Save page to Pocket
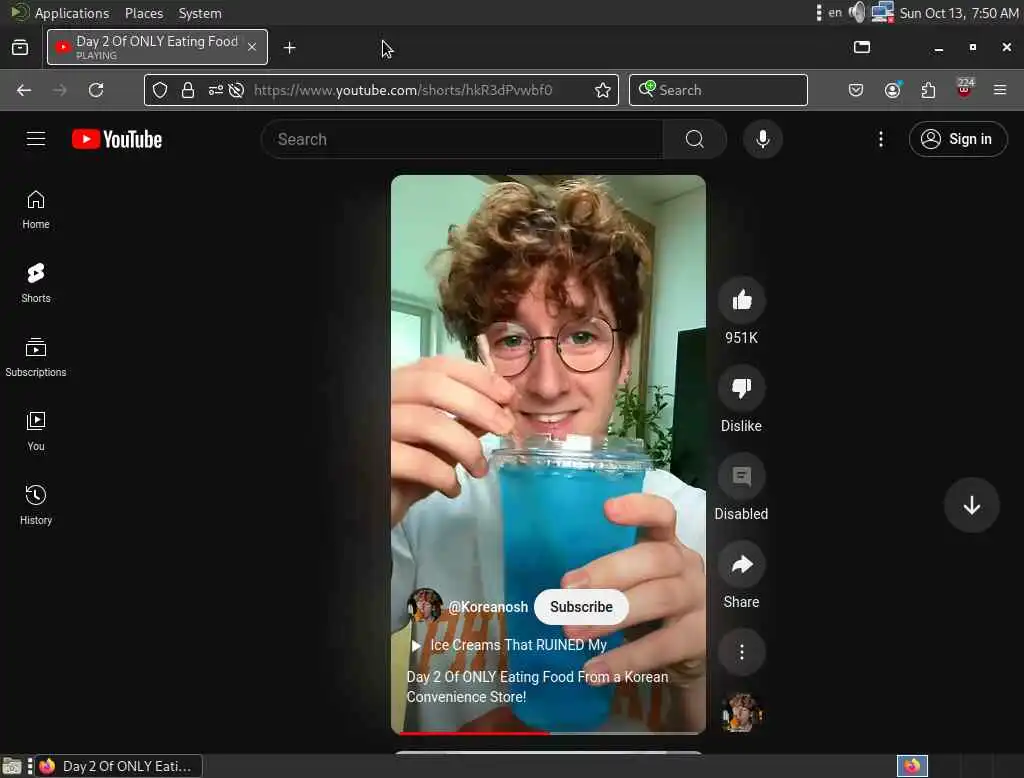Viewport: 1024px width, 778px height. (x=856, y=90)
